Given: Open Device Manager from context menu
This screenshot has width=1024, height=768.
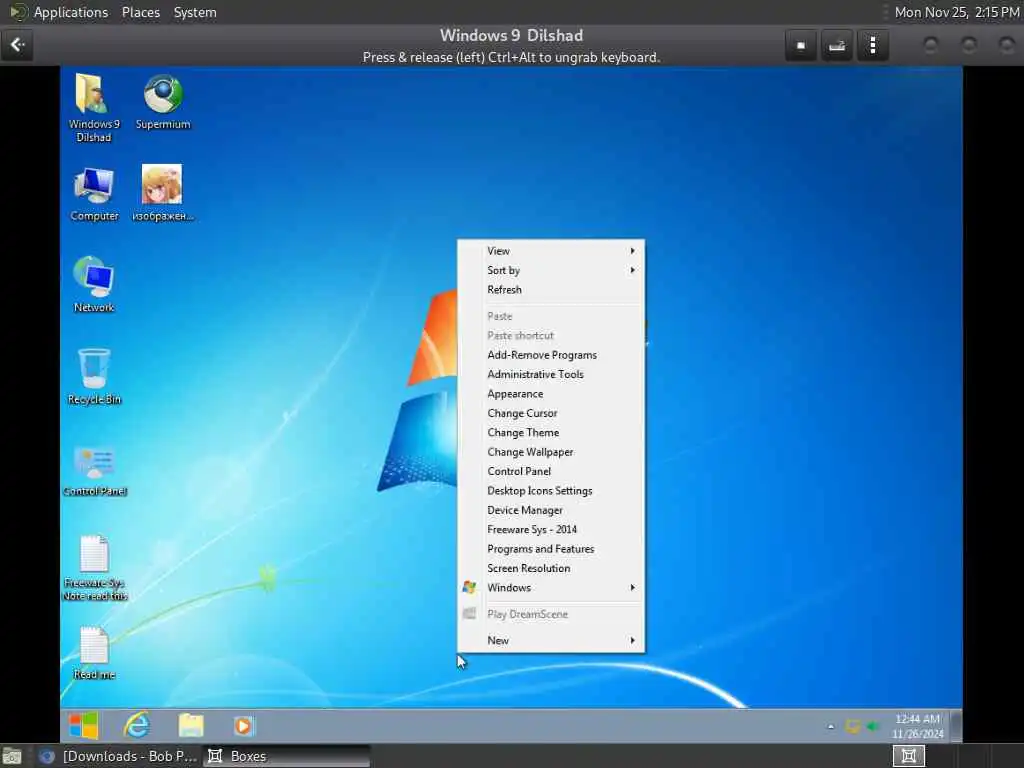Looking at the screenshot, I should (x=551, y=510).
